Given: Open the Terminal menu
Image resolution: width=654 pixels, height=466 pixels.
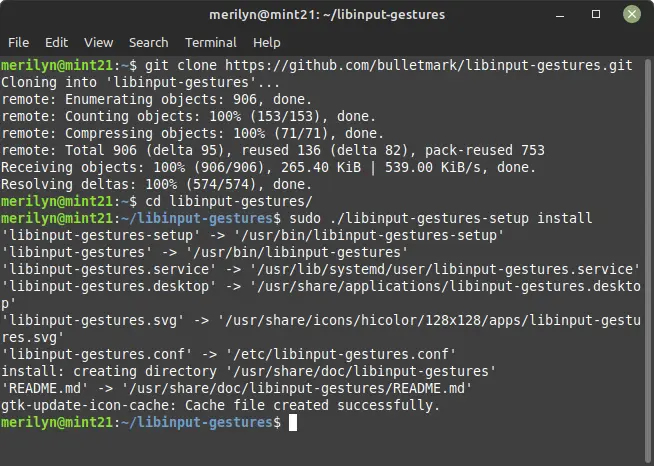Looking at the screenshot, I should pos(211,43).
